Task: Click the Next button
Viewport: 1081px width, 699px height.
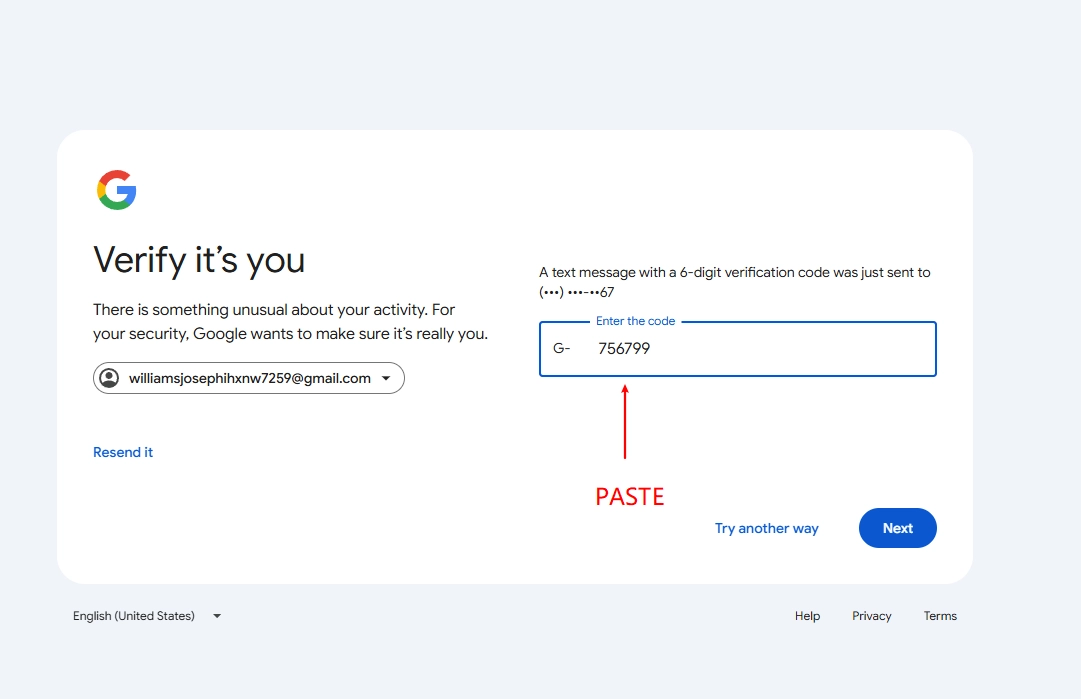Action: (x=898, y=528)
